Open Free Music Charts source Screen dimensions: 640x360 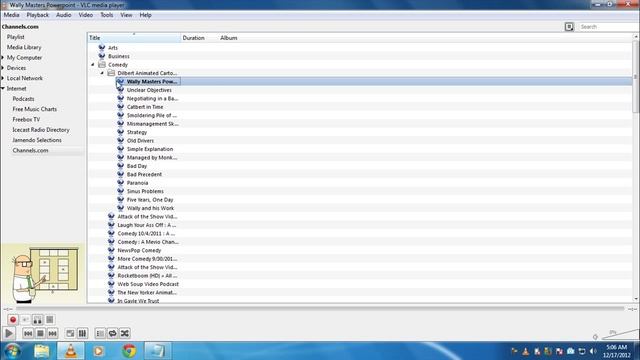[x=35, y=109]
